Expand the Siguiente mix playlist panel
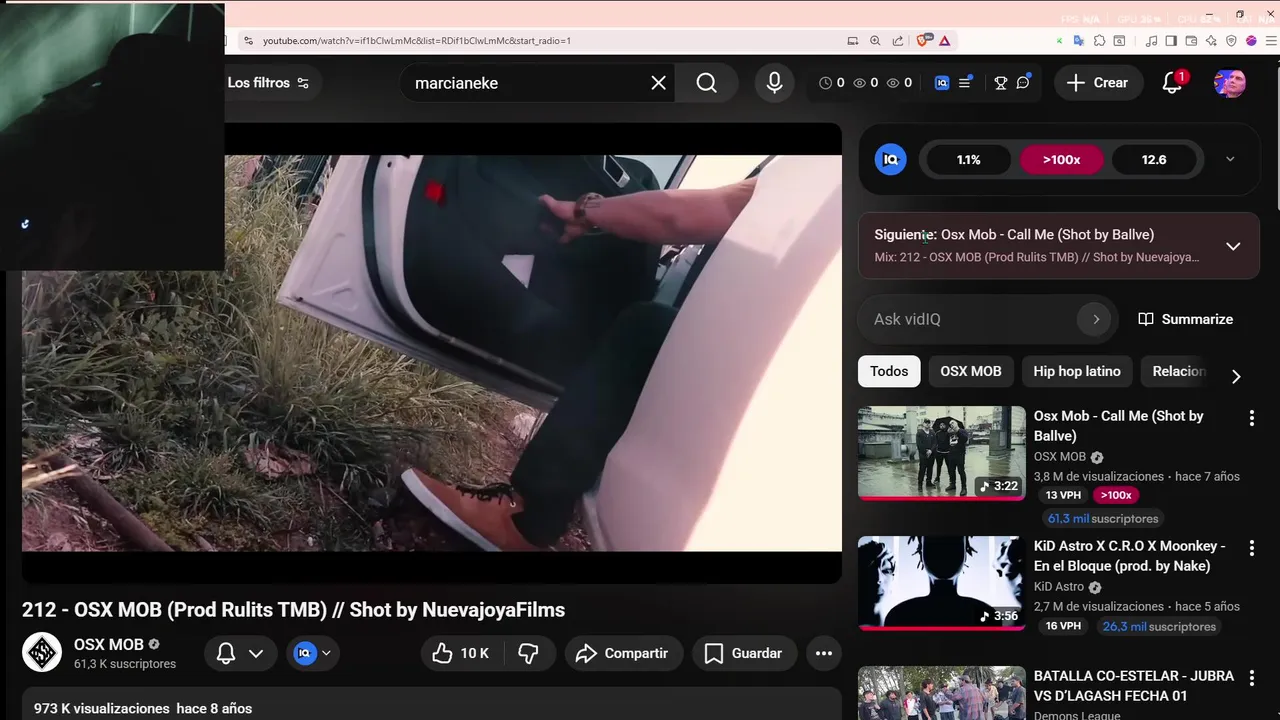The height and width of the screenshot is (720, 1280). [x=1233, y=246]
